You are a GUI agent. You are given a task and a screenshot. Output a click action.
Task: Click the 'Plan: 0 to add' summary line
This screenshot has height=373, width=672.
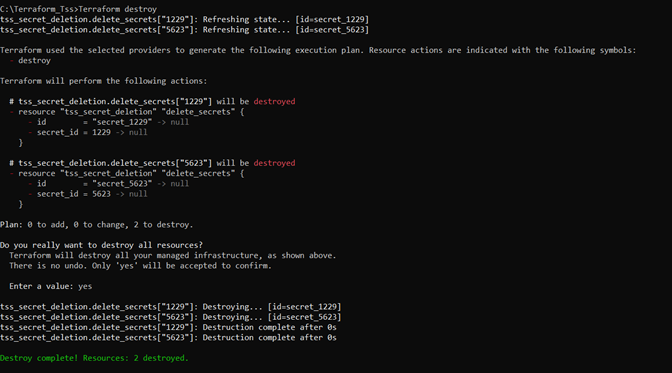(96, 225)
